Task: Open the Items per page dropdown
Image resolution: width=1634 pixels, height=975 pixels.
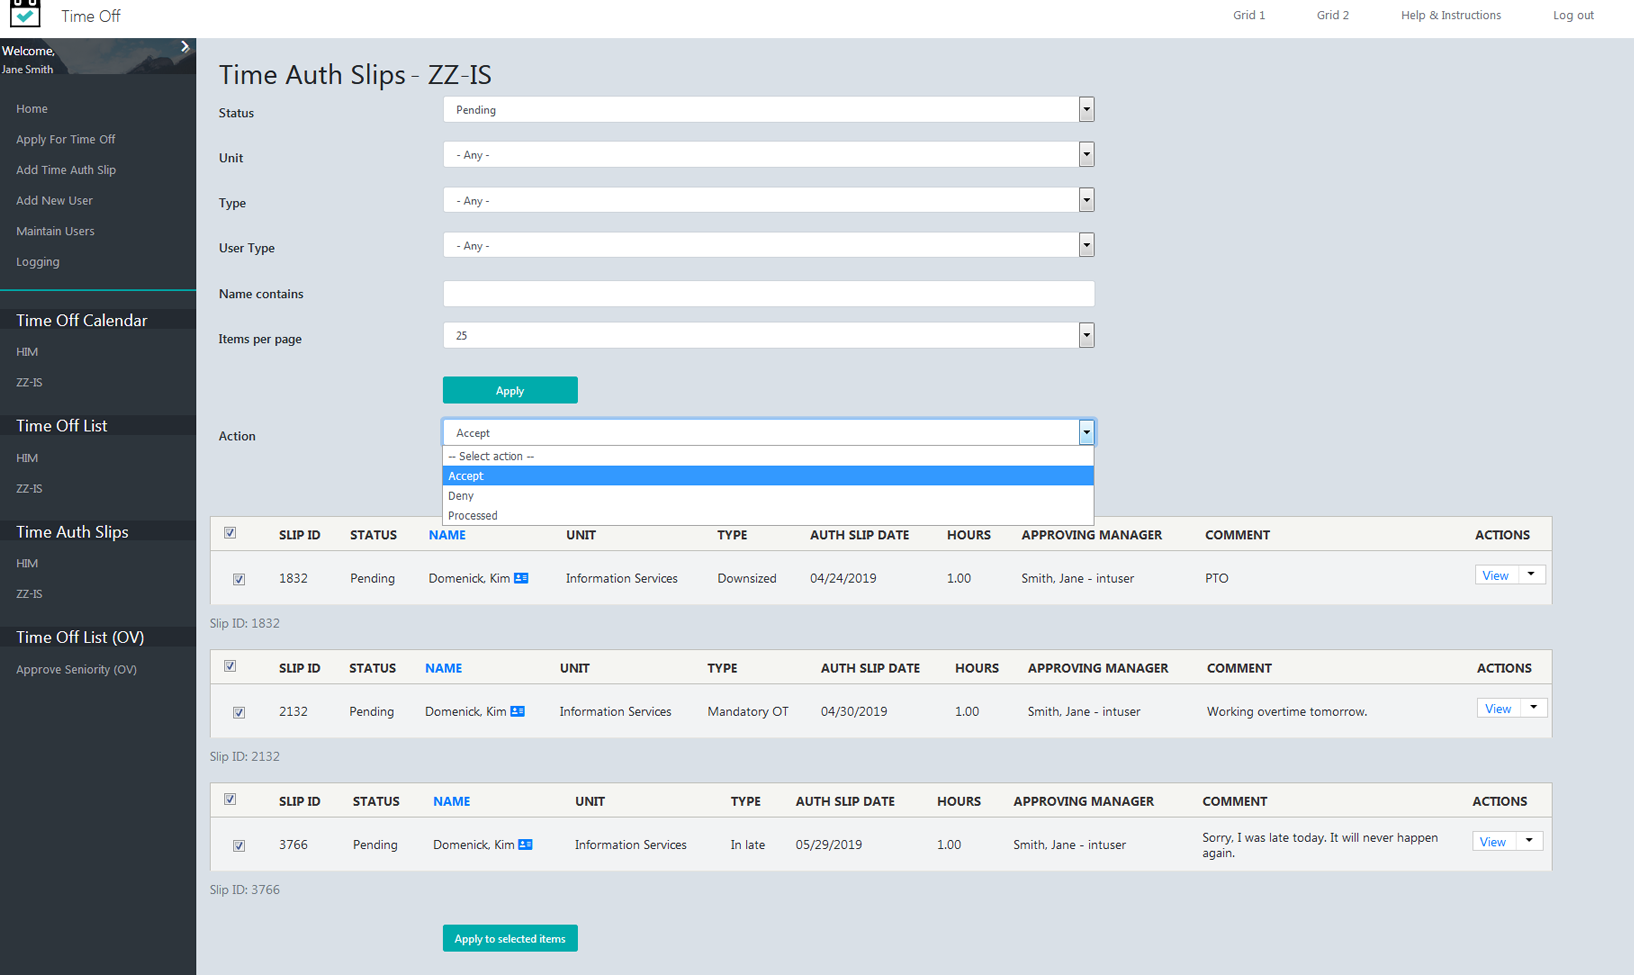Action: [1086, 335]
